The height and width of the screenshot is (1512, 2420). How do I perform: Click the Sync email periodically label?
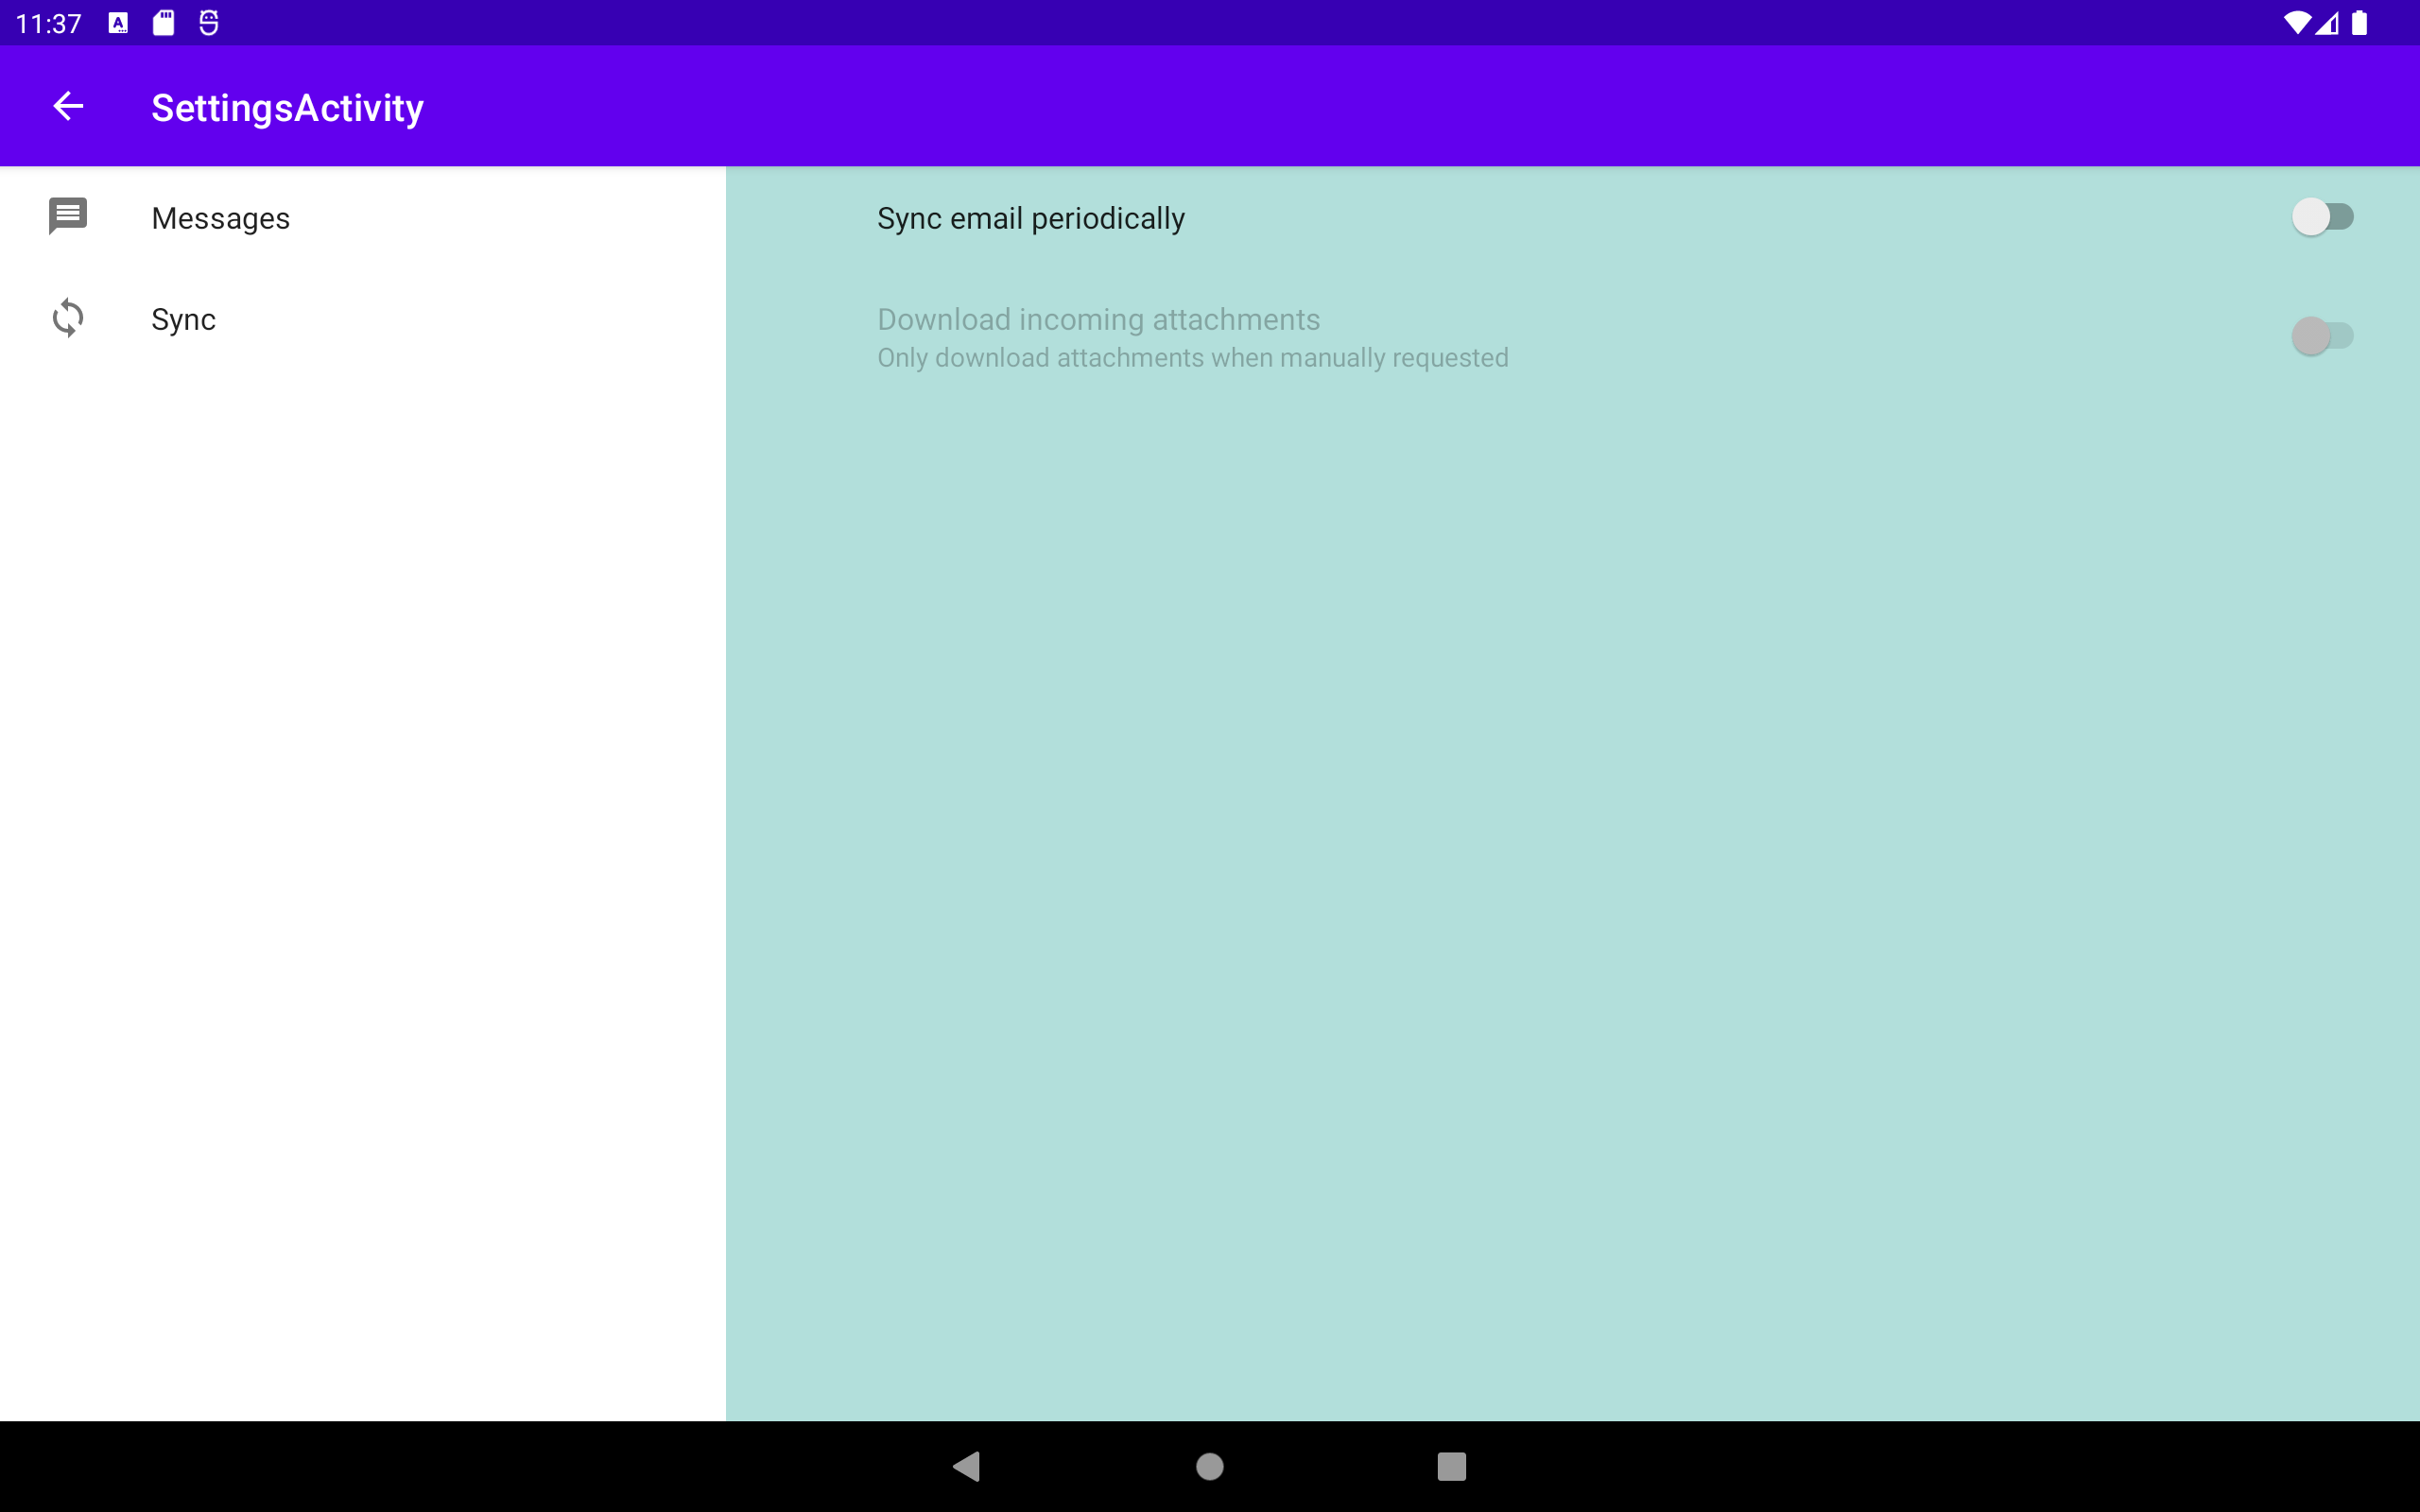pos(1030,218)
